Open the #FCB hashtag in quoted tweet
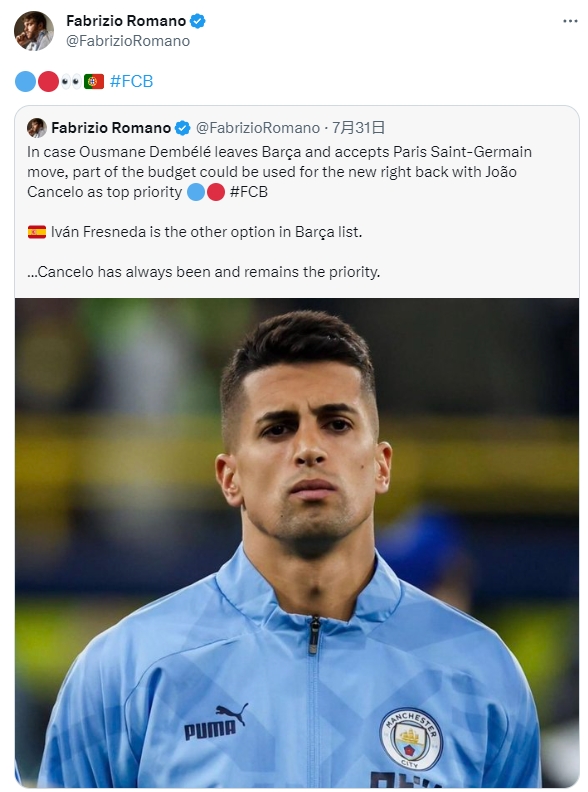The height and width of the screenshot is (792, 588). (x=249, y=192)
